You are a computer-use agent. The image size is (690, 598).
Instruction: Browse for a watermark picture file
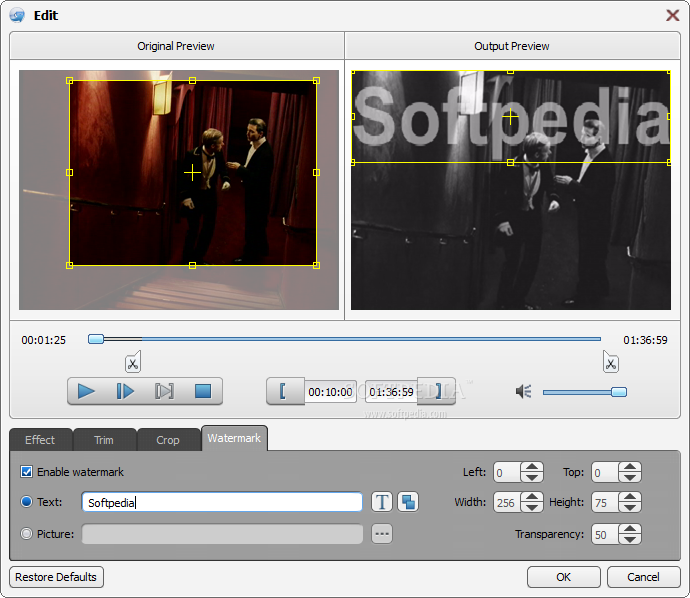coord(382,534)
